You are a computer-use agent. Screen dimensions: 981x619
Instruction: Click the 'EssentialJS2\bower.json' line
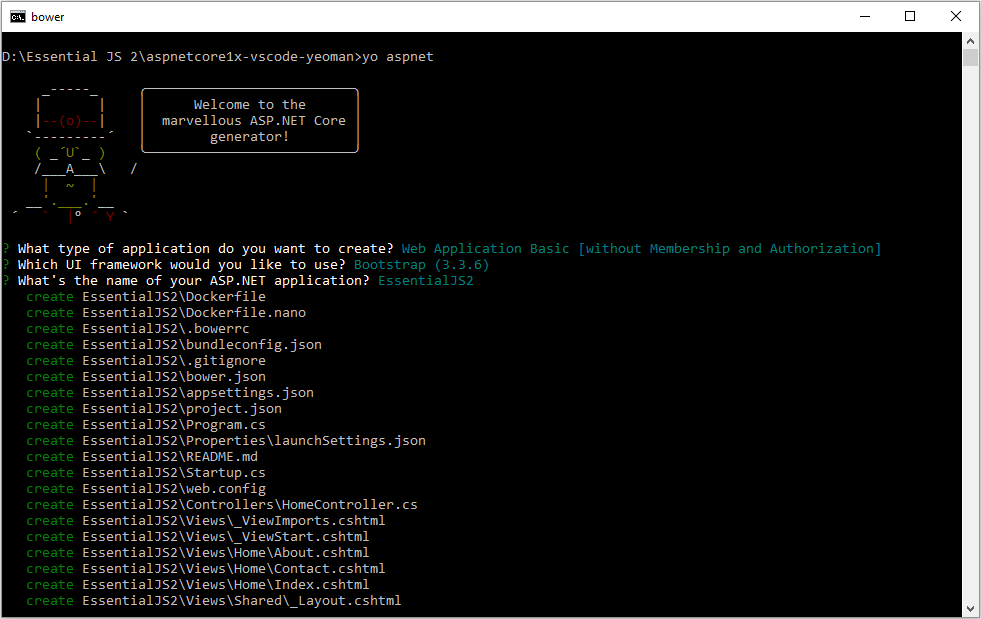pos(146,377)
